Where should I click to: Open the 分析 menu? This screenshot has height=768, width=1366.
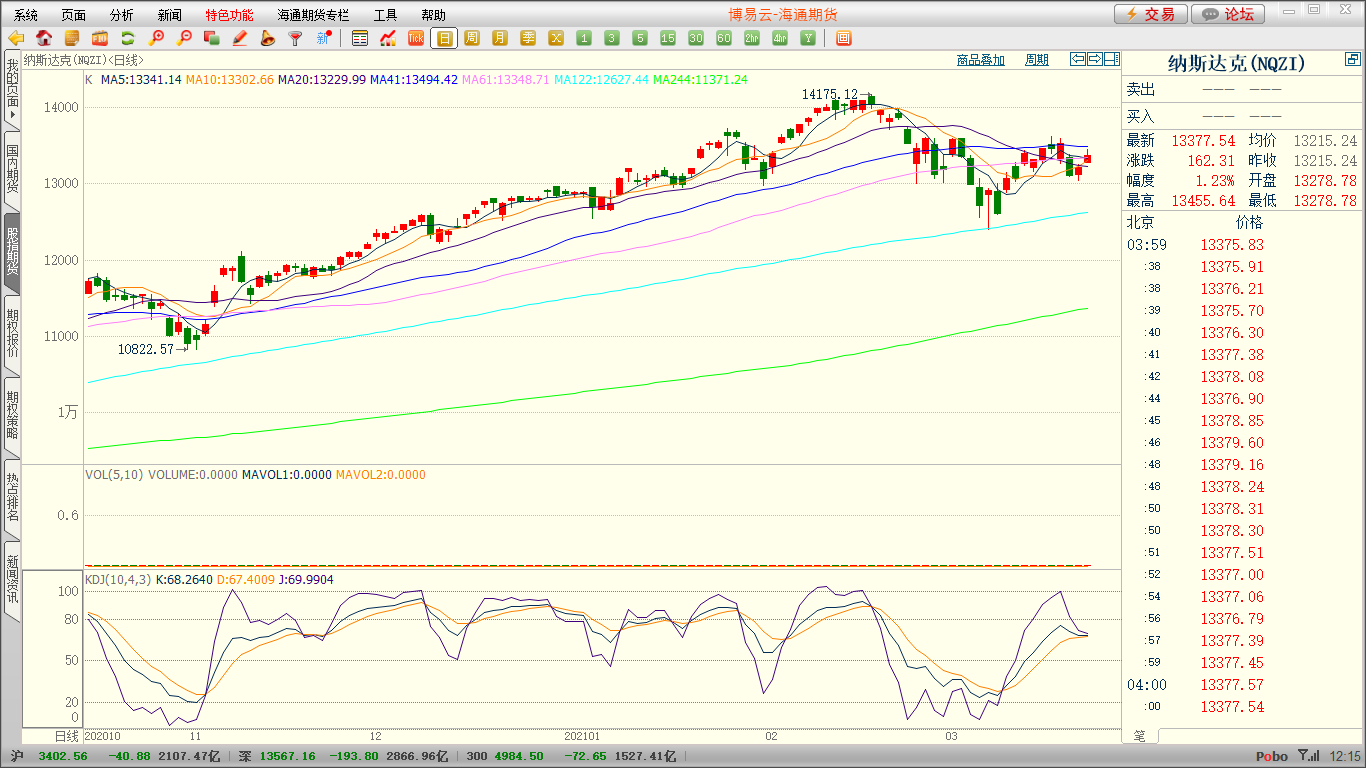tap(121, 15)
